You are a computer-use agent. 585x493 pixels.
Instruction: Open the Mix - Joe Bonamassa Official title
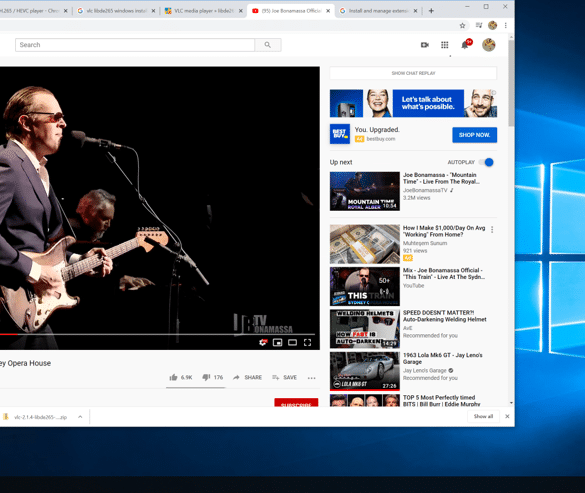(444, 273)
